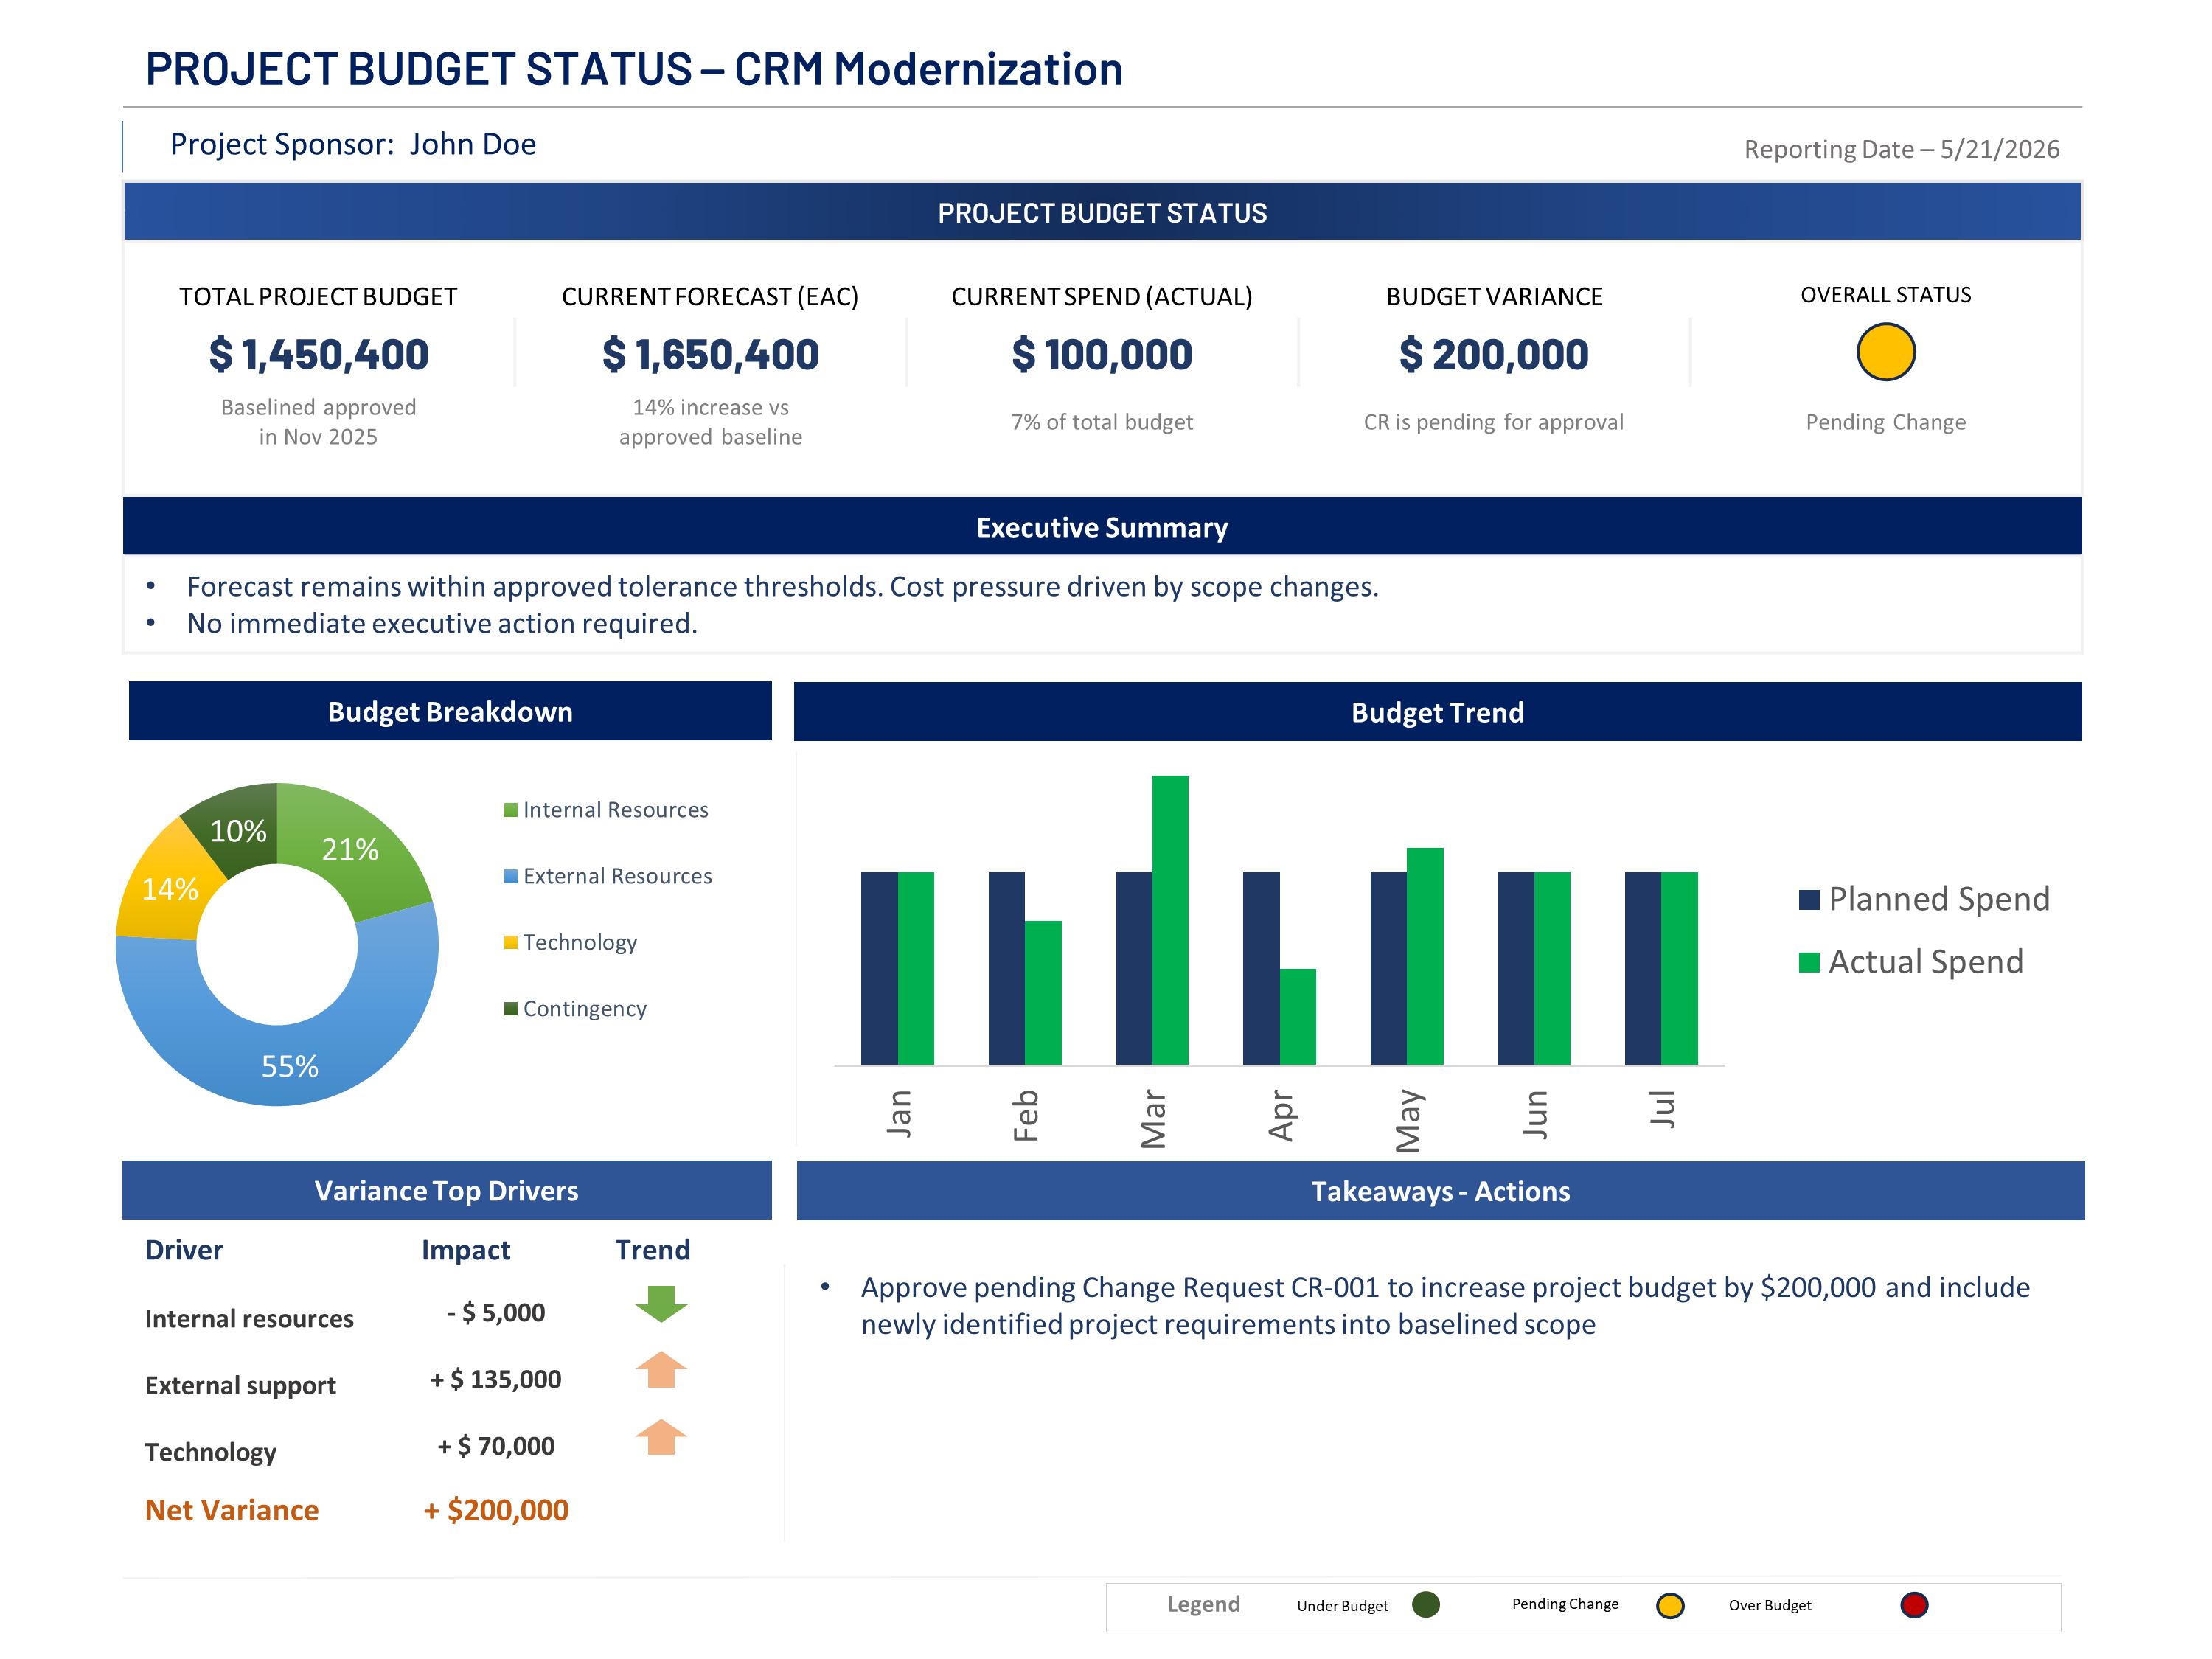This screenshot has height=1659, width=2212.
Task: Click the CURRENT FORECAST (EAC) label
Action: coord(710,297)
